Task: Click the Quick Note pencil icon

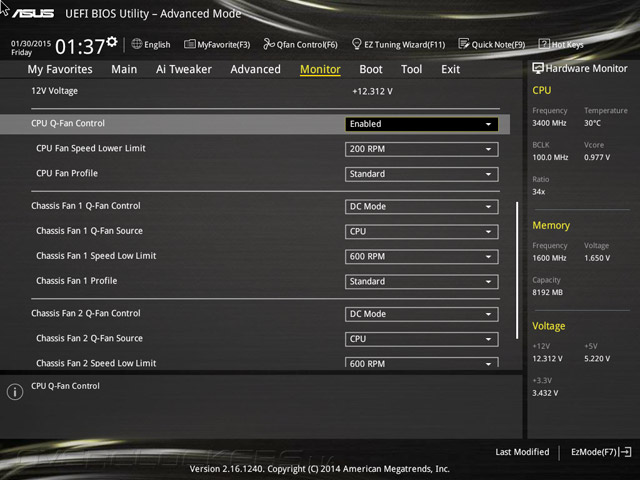Action: click(464, 44)
